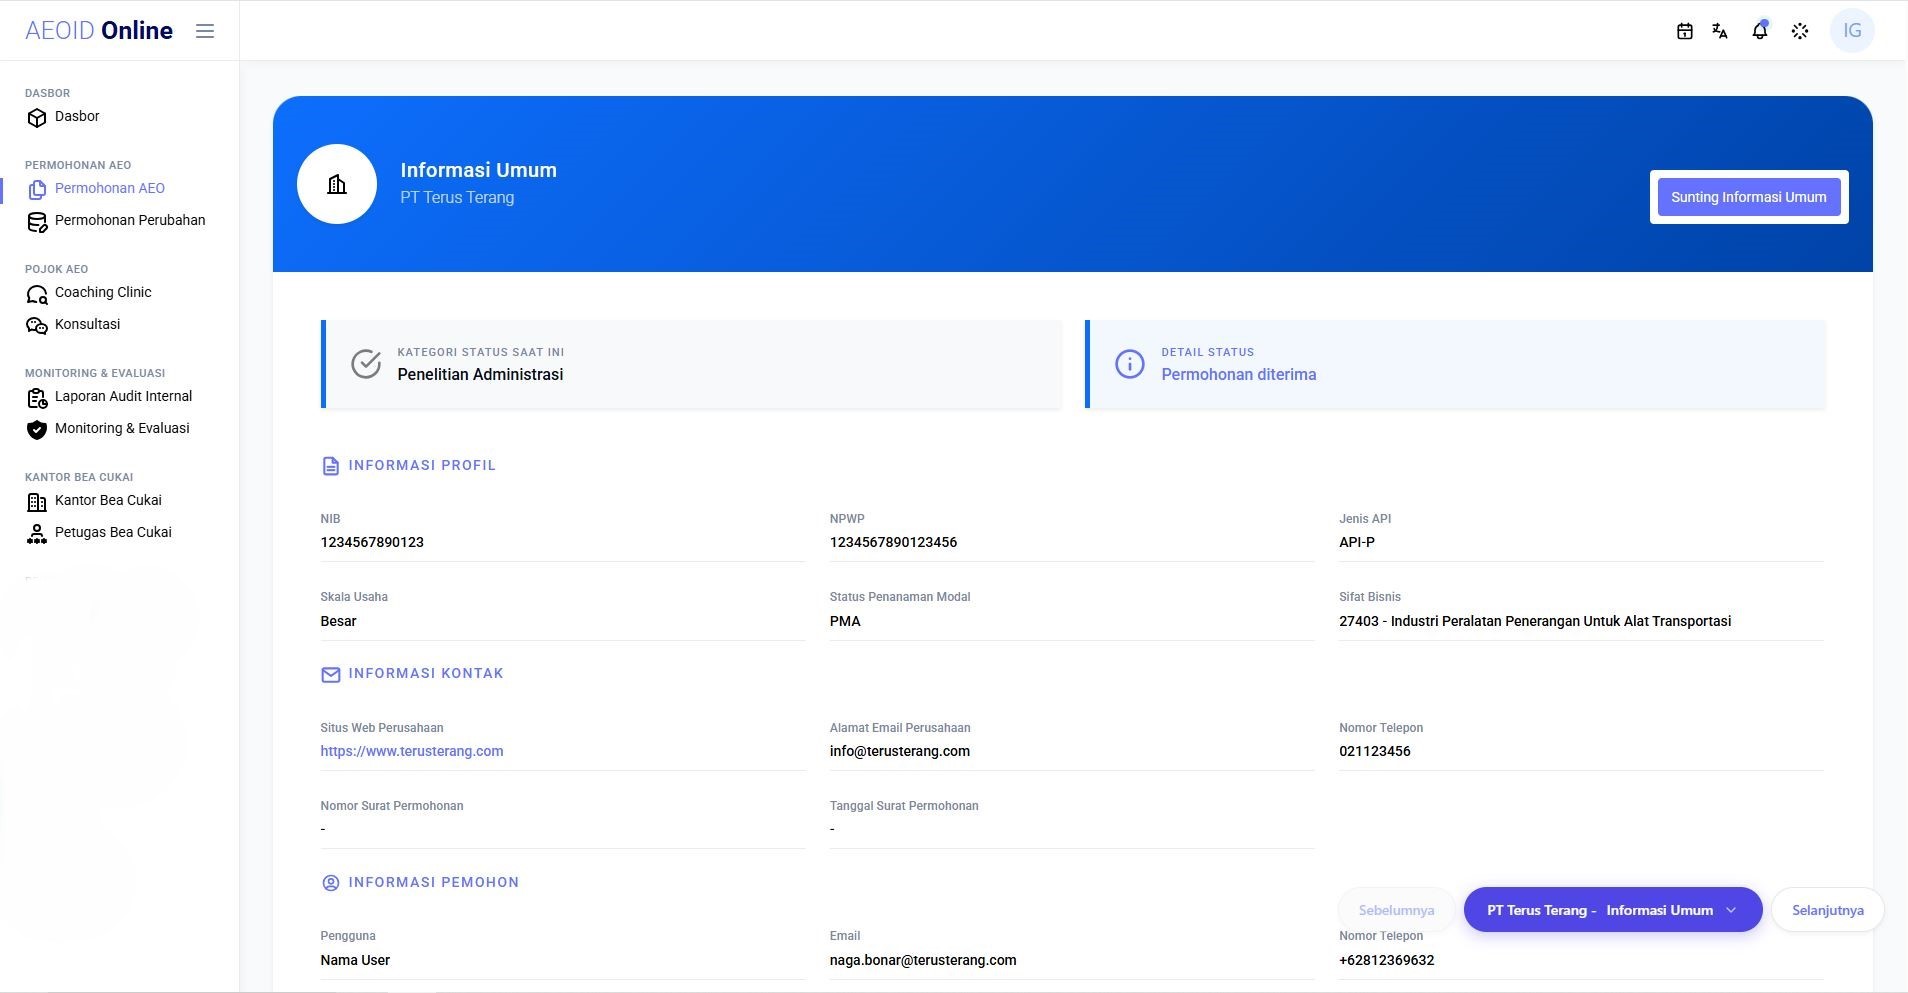
Task: Open Laporan Audit Internal menu item
Action: (123, 396)
